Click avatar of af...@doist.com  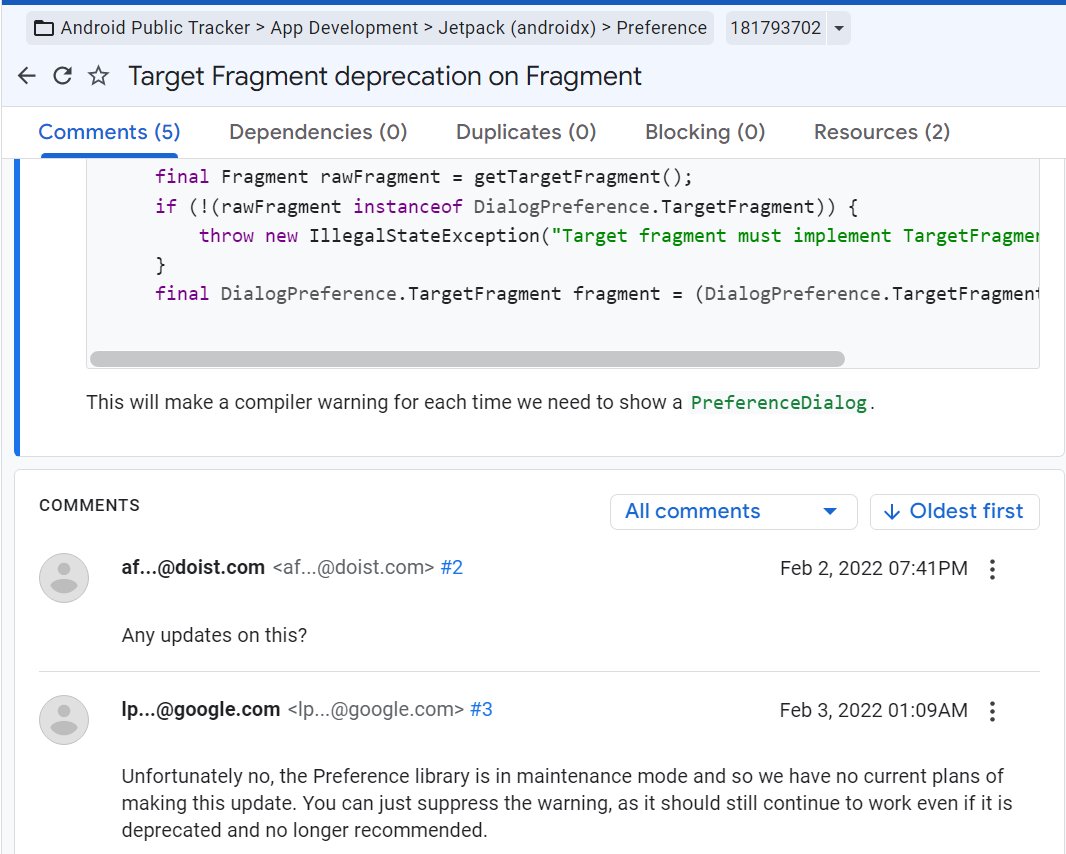[x=64, y=578]
